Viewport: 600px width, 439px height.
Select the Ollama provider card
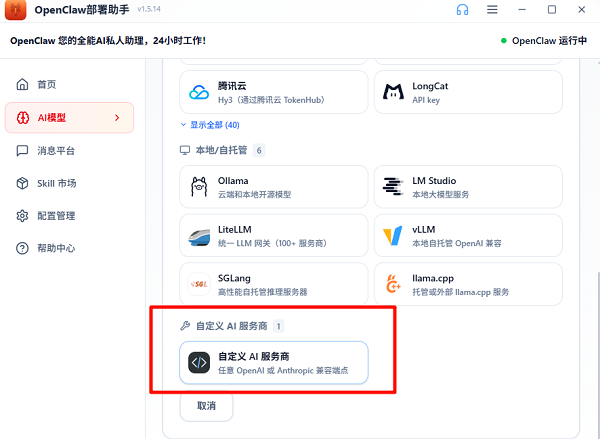coord(274,187)
